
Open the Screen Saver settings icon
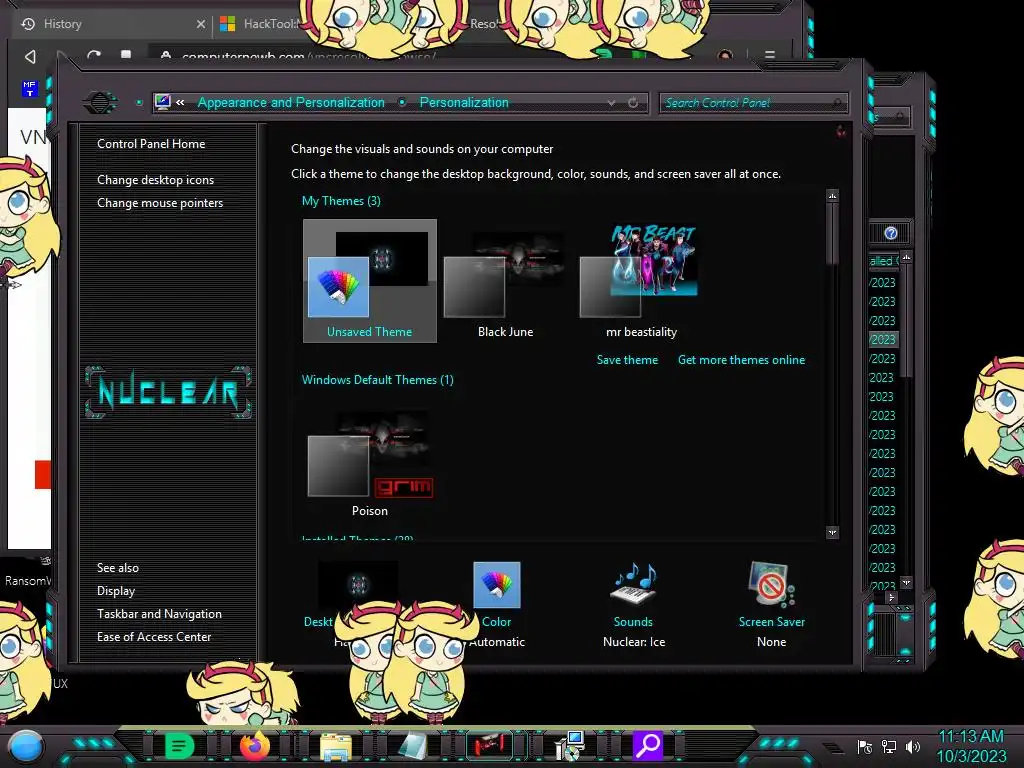tap(771, 584)
